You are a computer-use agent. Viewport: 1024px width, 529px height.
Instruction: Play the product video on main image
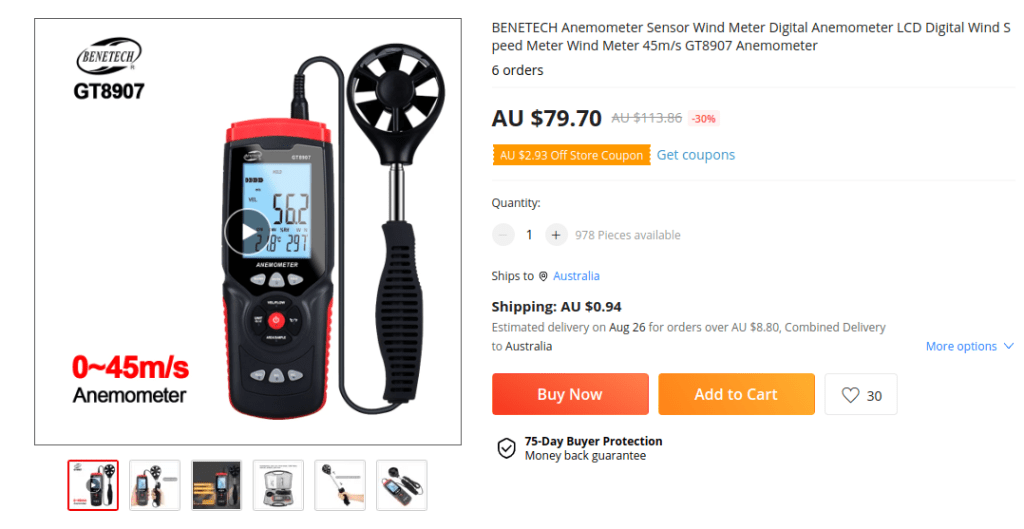[248, 232]
